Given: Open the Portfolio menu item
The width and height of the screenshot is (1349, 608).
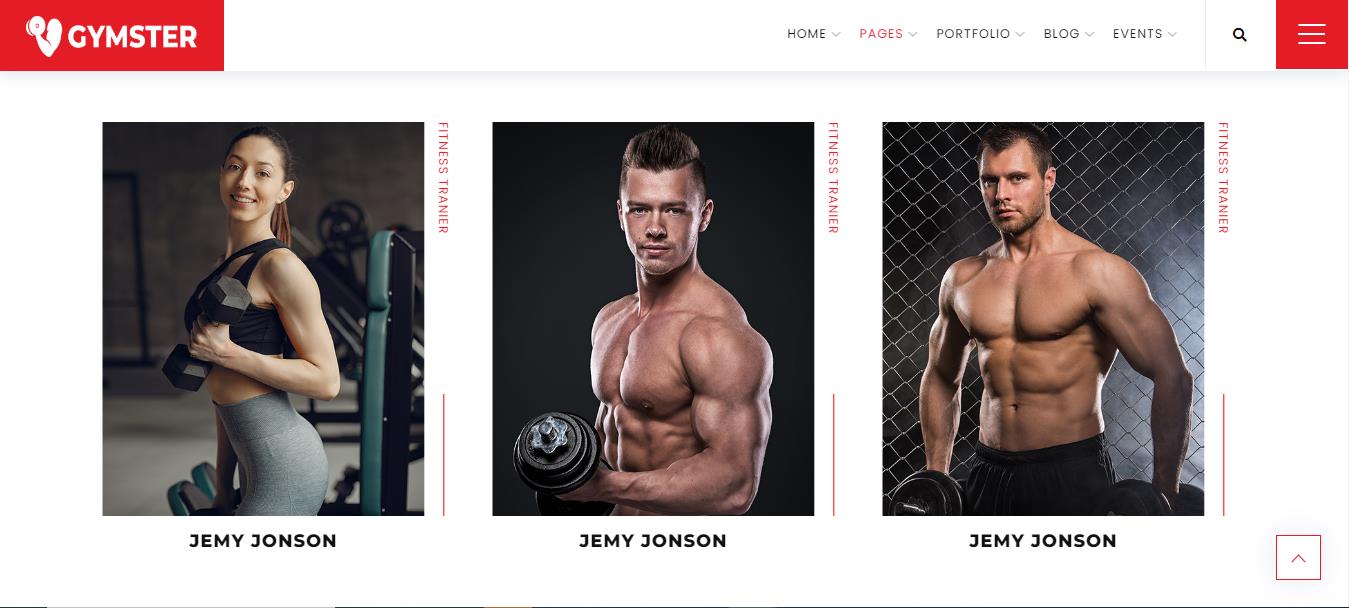Looking at the screenshot, I should pyautogui.click(x=973, y=34).
